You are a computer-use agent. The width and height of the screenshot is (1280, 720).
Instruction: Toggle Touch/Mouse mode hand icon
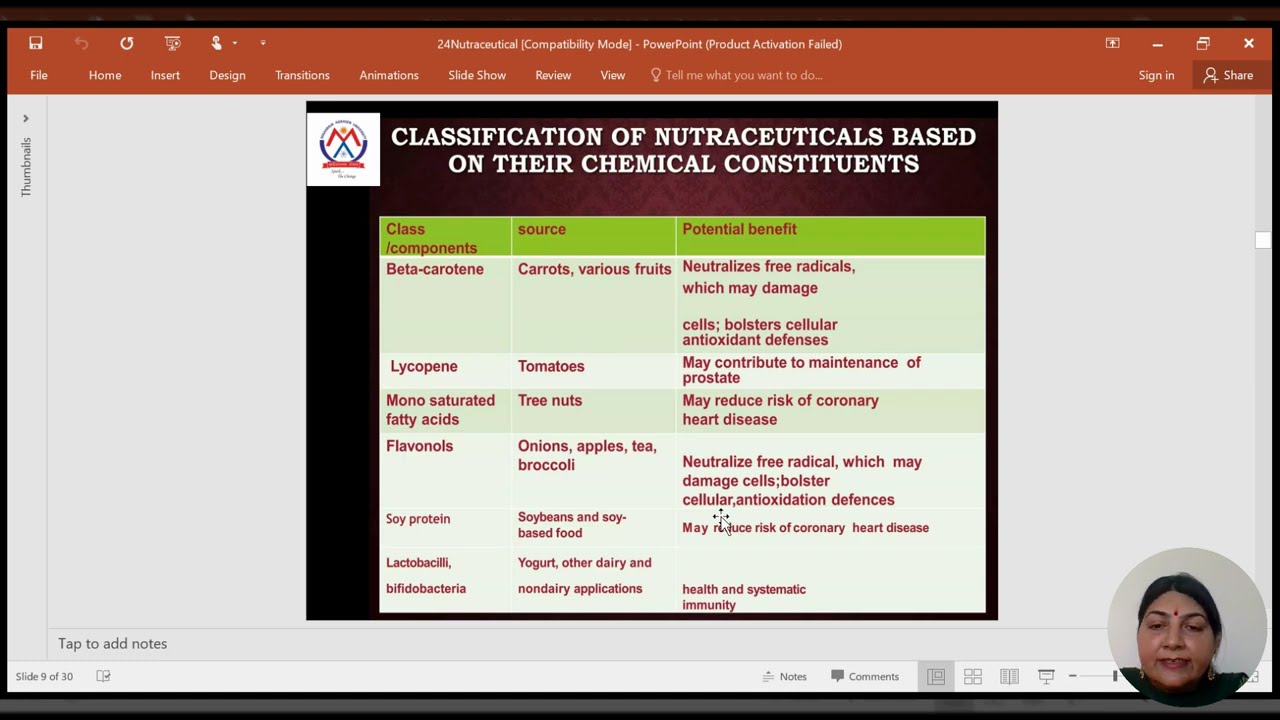[x=216, y=43]
